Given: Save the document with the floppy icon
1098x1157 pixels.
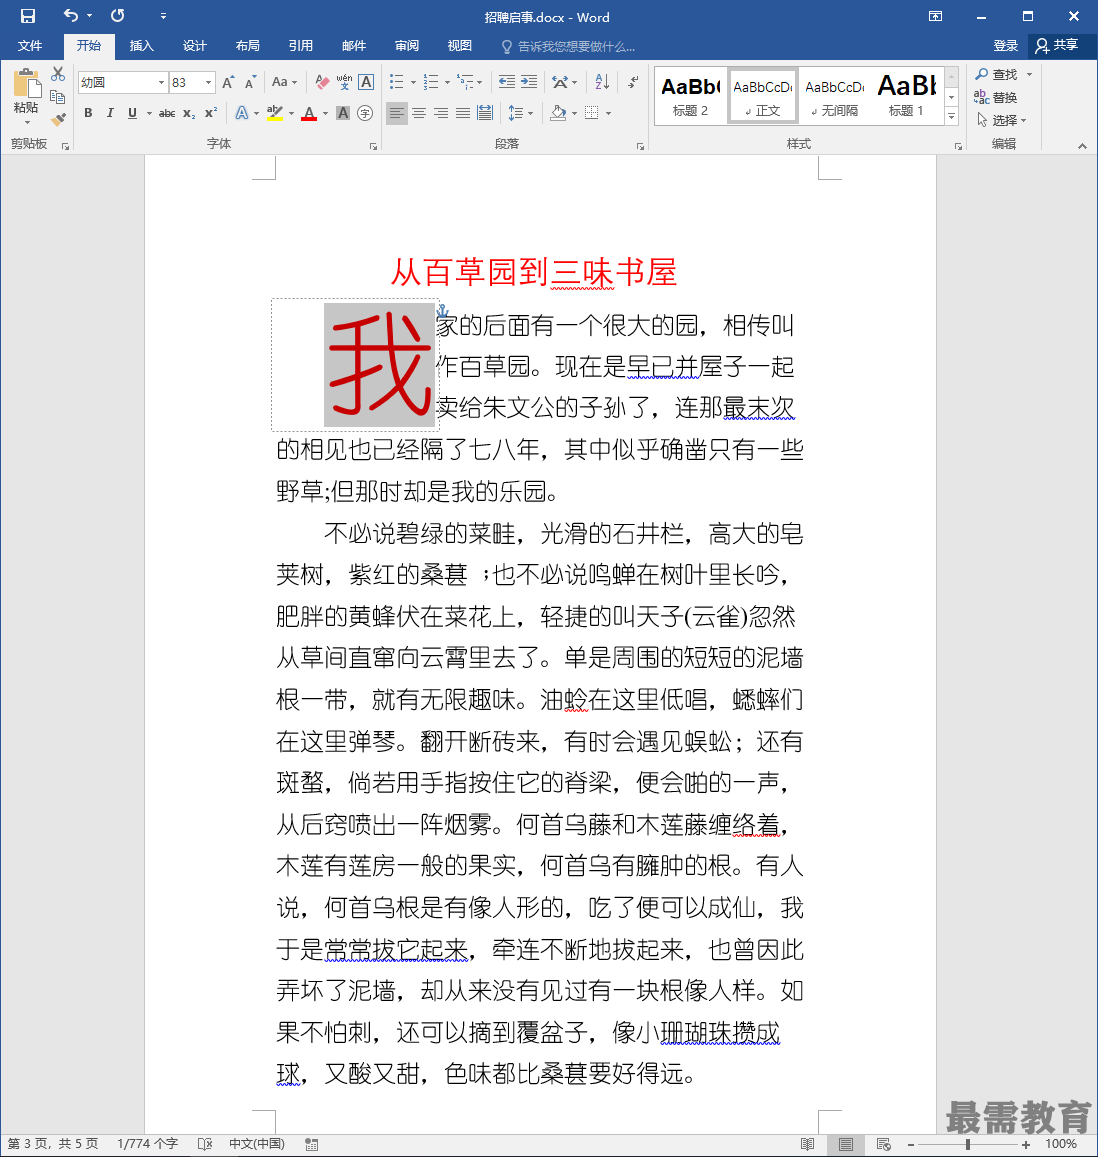Looking at the screenshot, I should coord(27,16).
